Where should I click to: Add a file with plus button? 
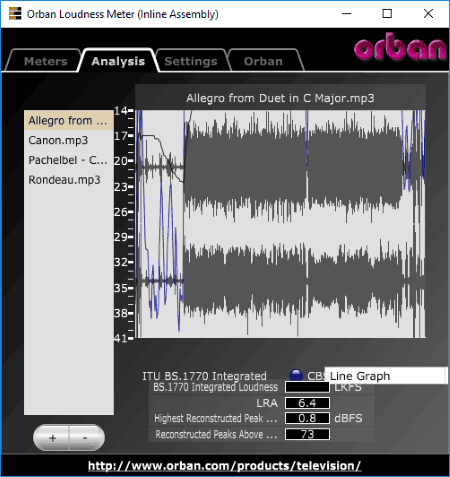(52, 438)
